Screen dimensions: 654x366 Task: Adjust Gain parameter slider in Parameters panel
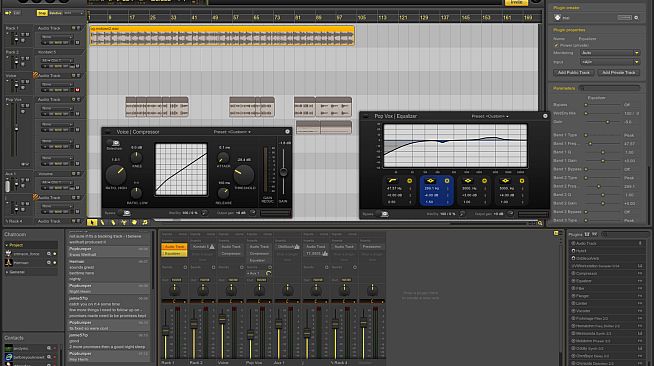[x=607, y=122]
